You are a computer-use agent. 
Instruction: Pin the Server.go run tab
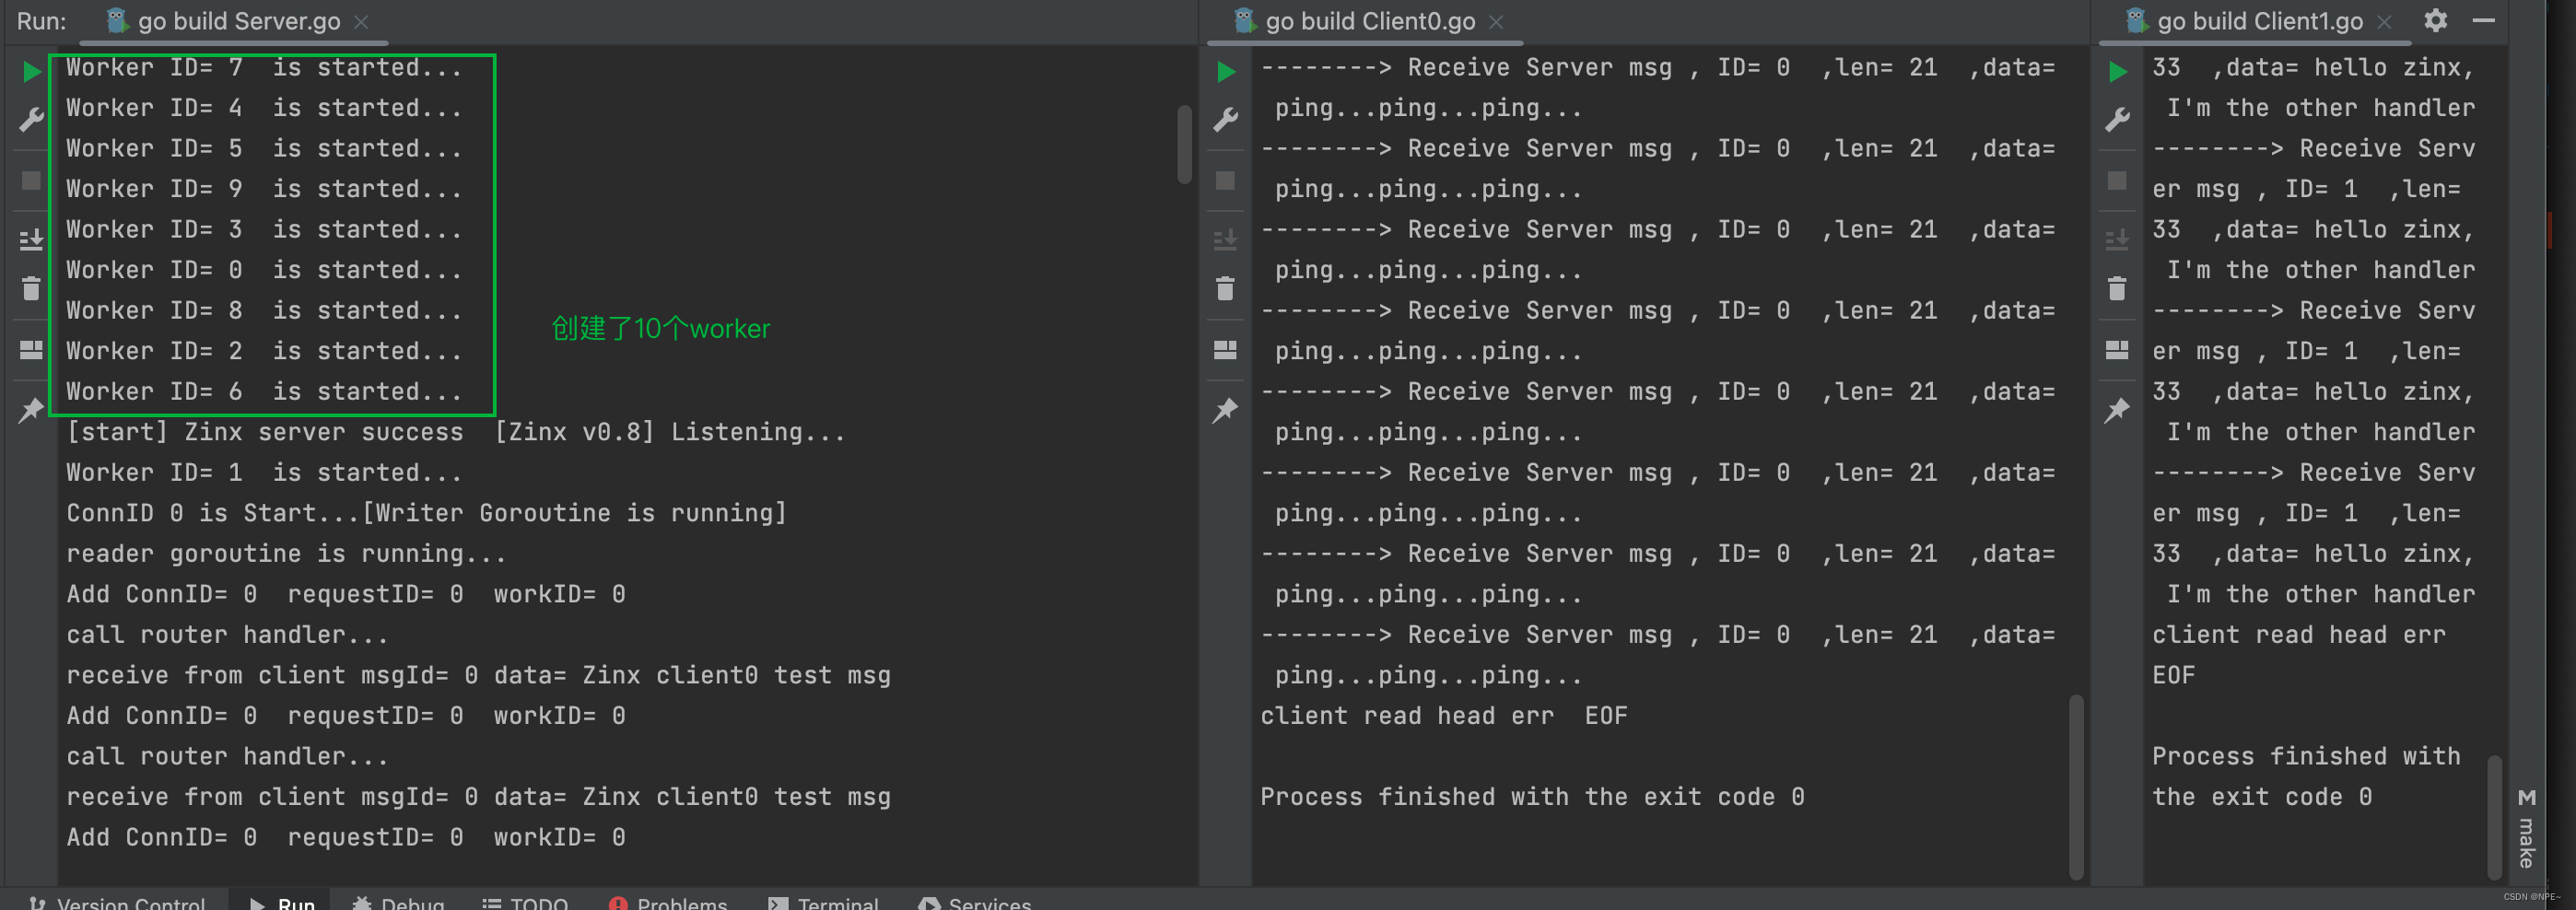pos(31,410)
